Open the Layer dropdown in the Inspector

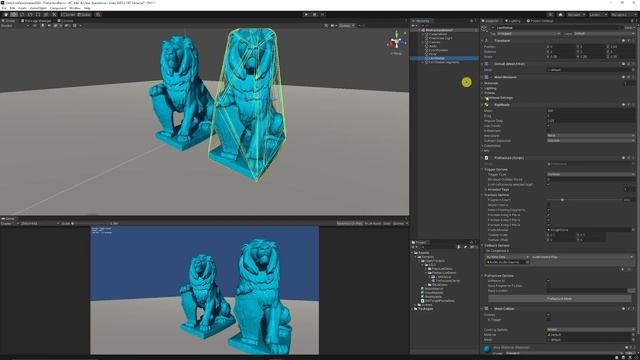(x=603, y=34)
